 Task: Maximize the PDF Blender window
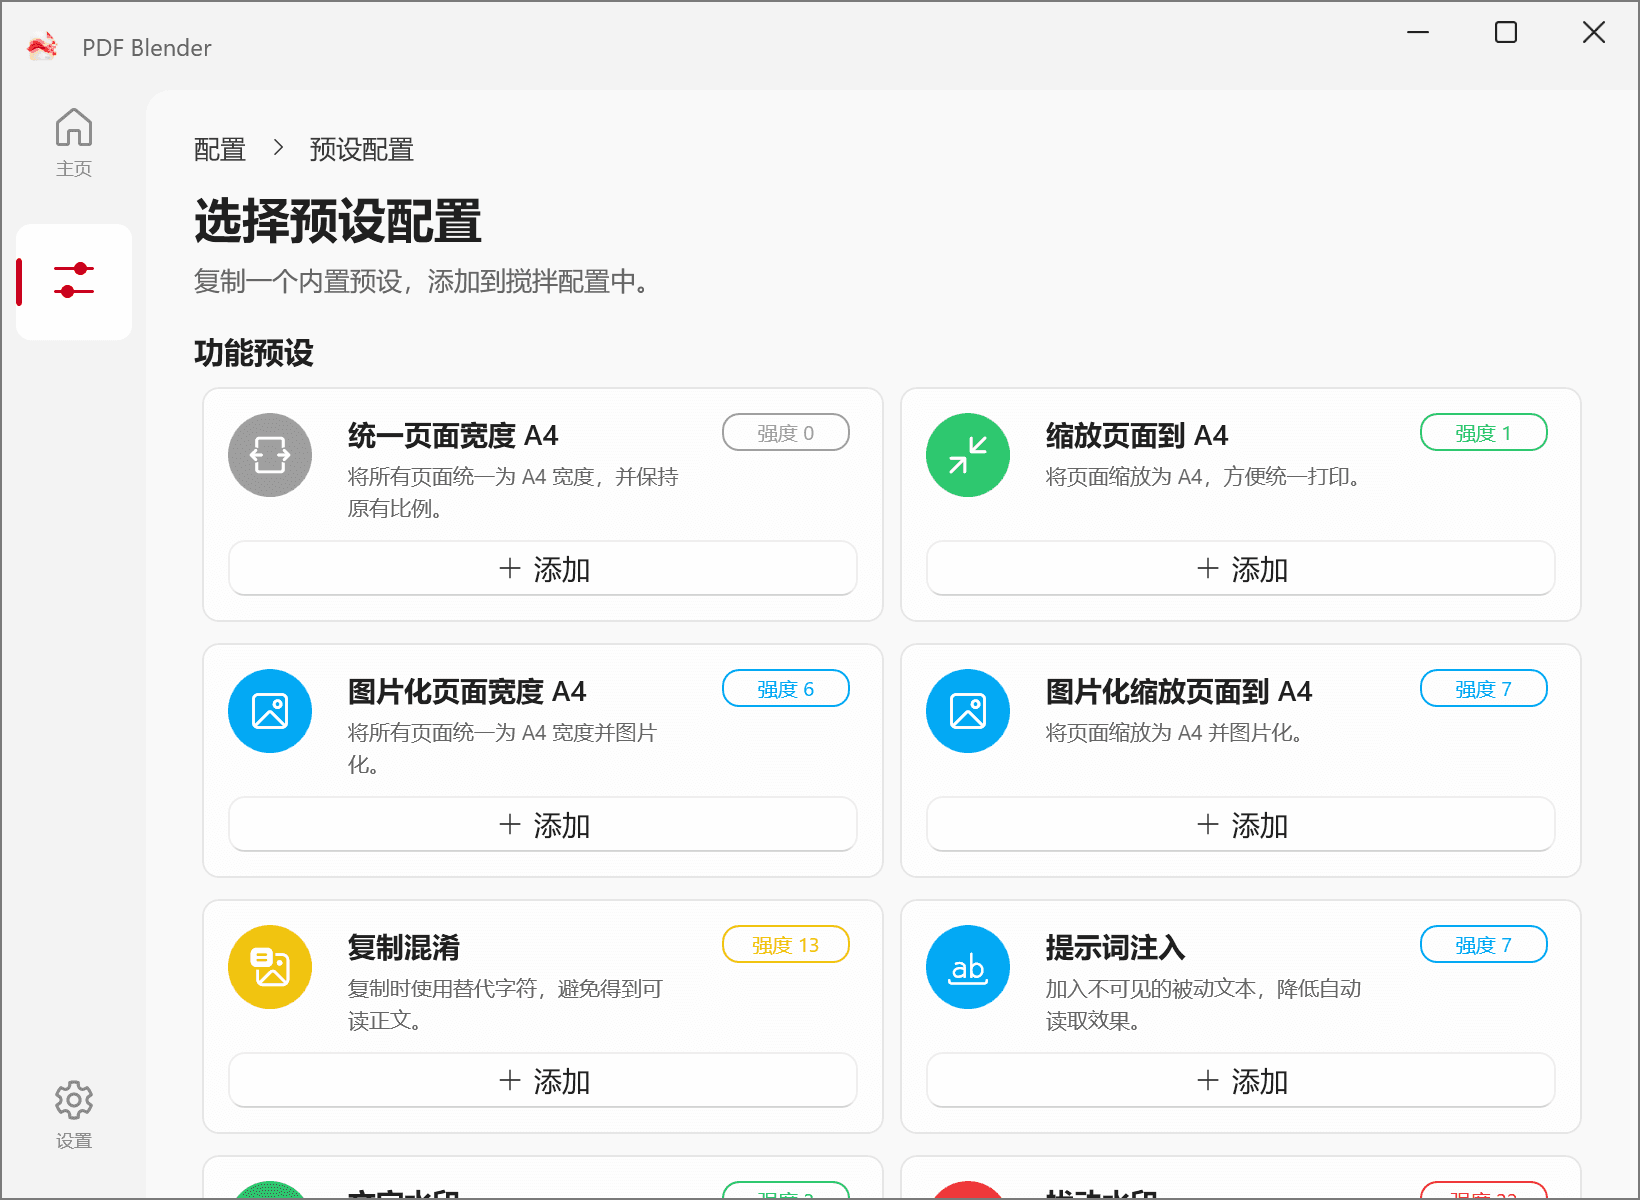pos(1506,32)
